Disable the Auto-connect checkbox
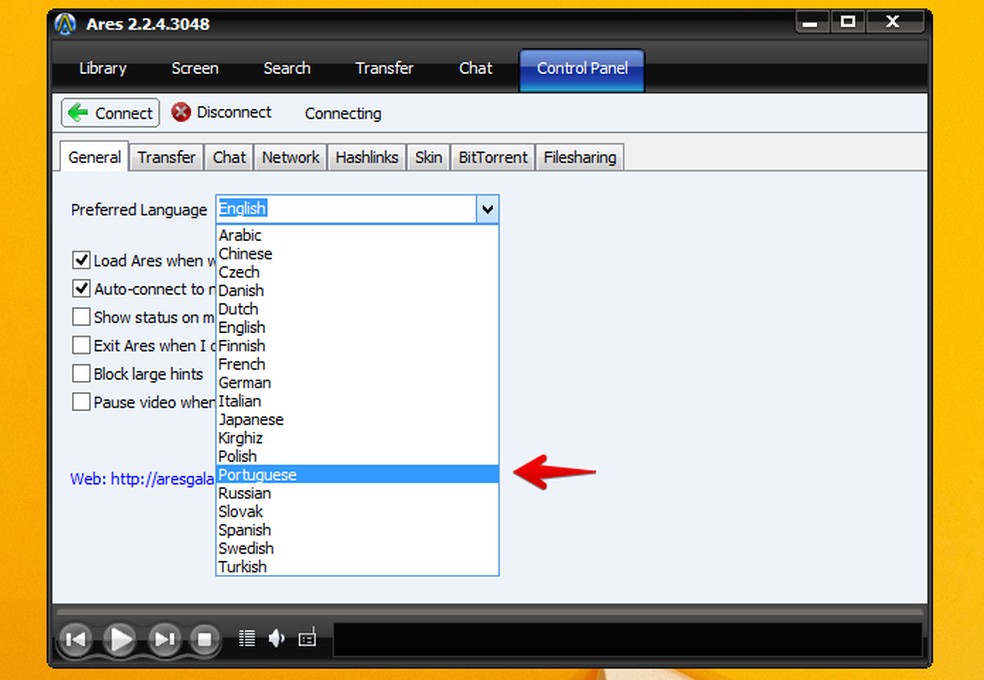984x680 pixels. 81,289
